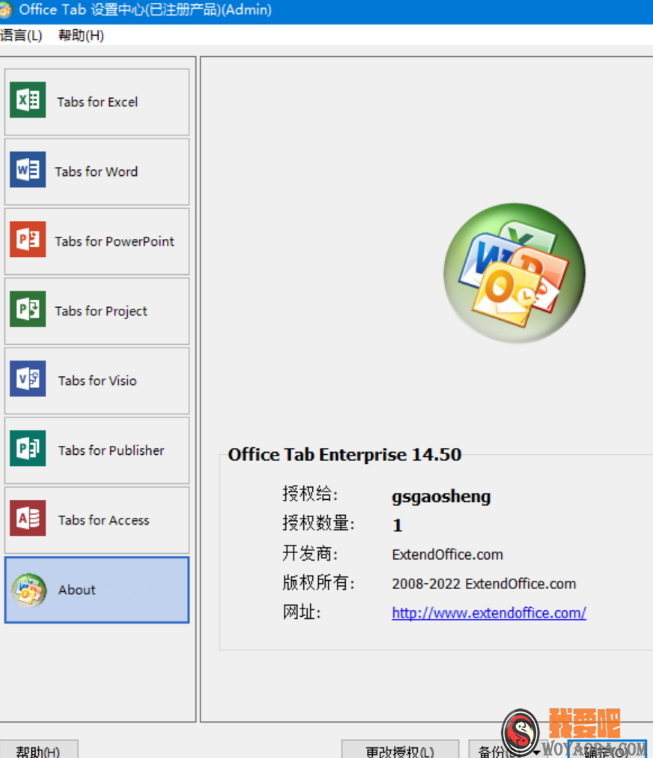Click the PowerPoint icon in the sidebar
The height and width of the screenshot is (758, 653).
coord(28,239)
